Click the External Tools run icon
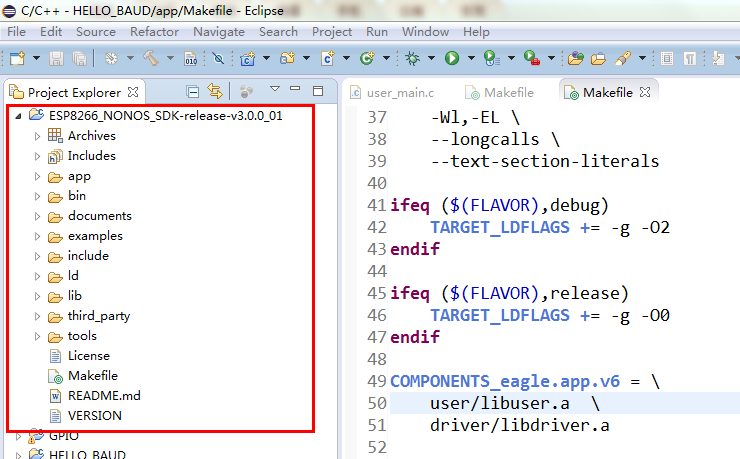Screen dimensions: 740x459 pos(532,58)
